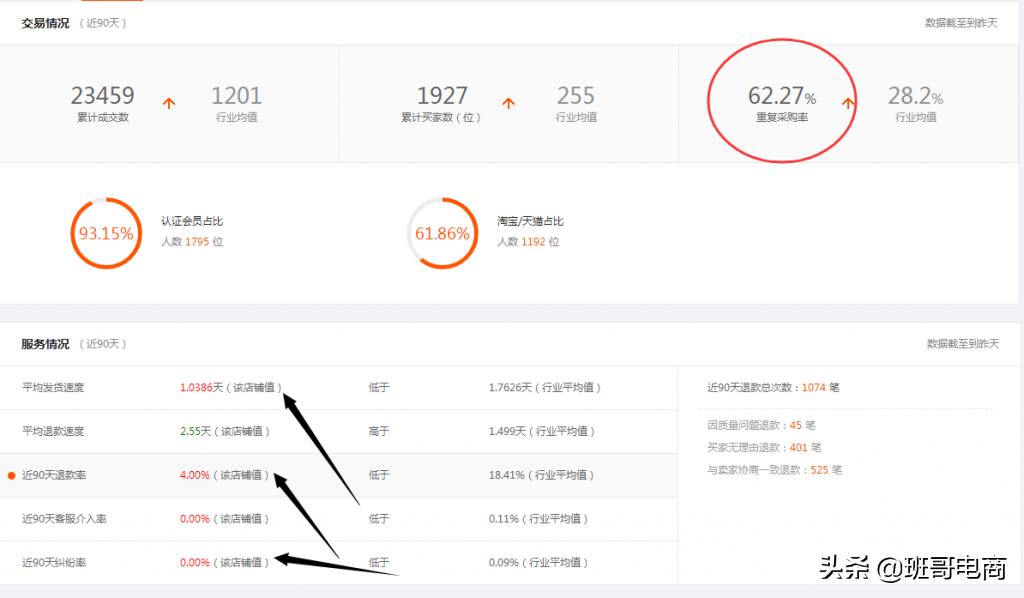Open the 近90天 period selector
1024x598 pixels.
(x=102, y=22)
